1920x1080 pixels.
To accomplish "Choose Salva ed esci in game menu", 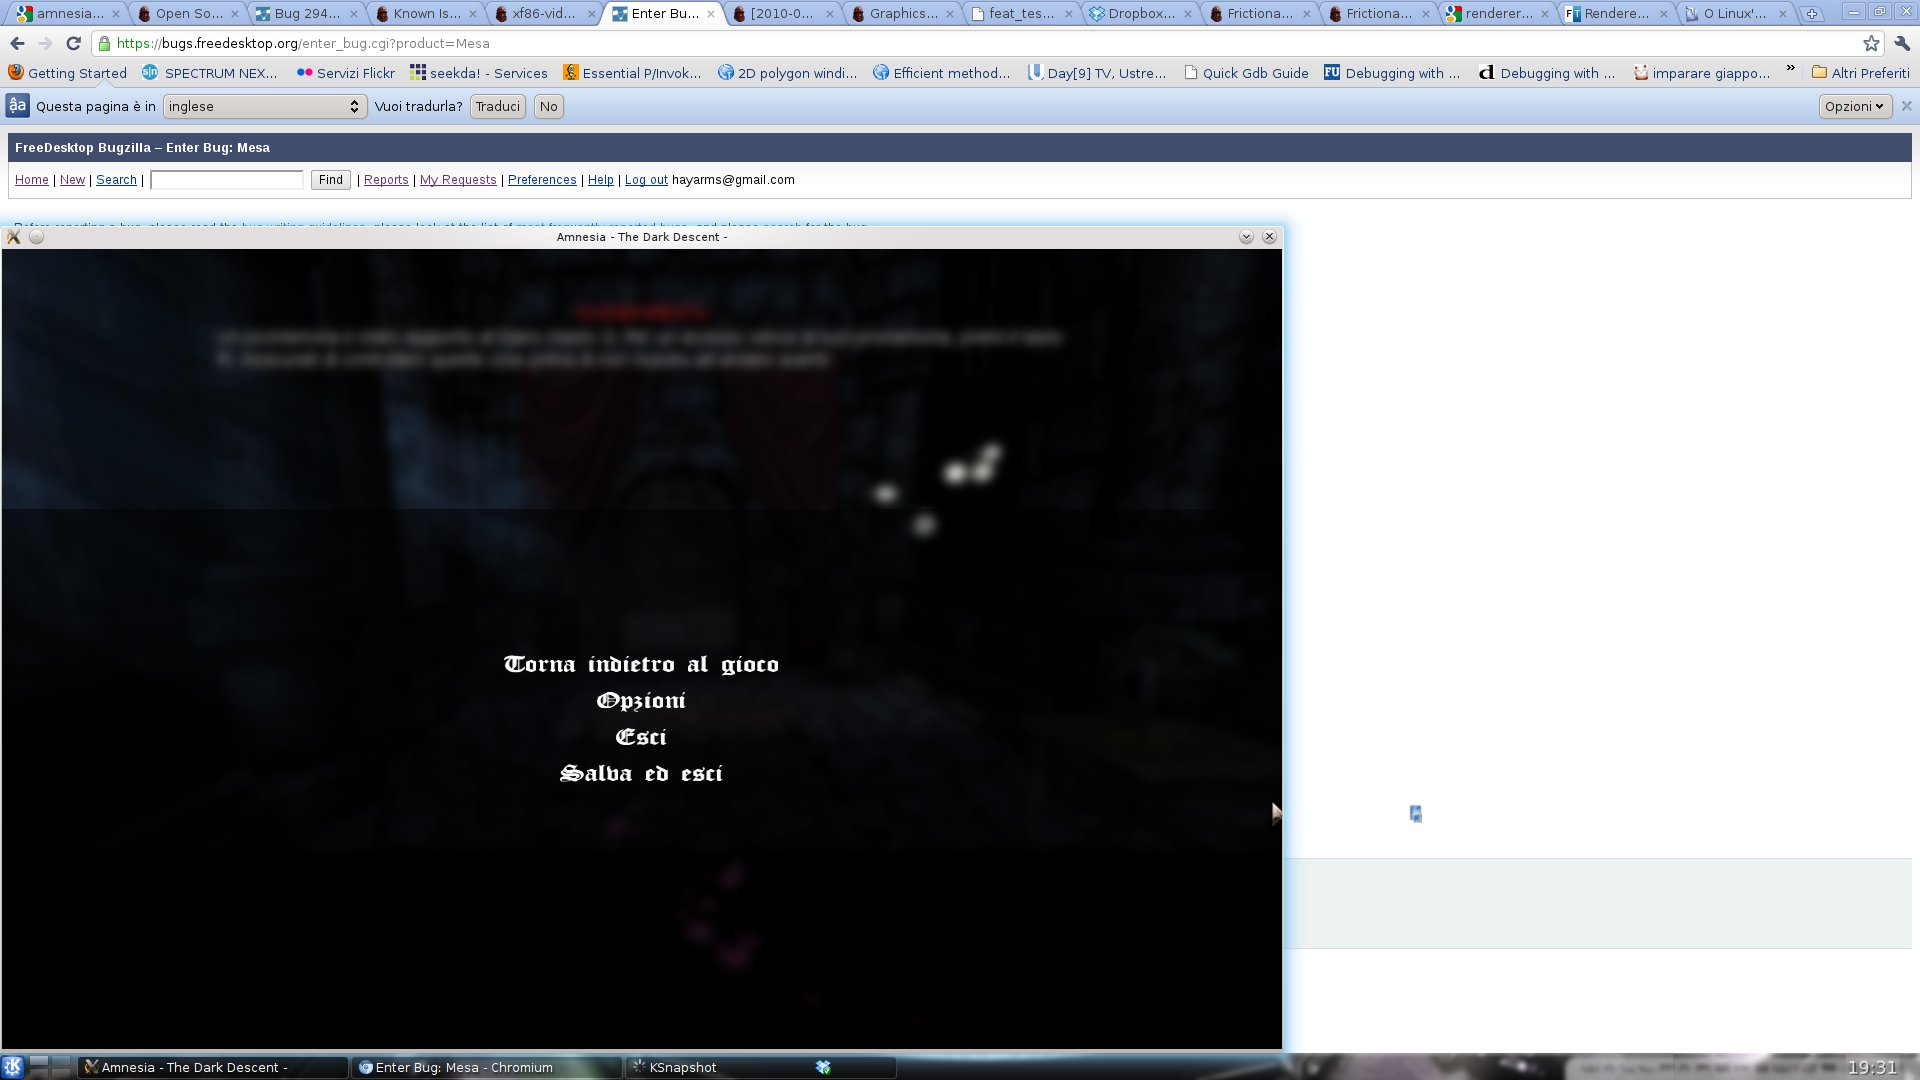I will 641,774.
